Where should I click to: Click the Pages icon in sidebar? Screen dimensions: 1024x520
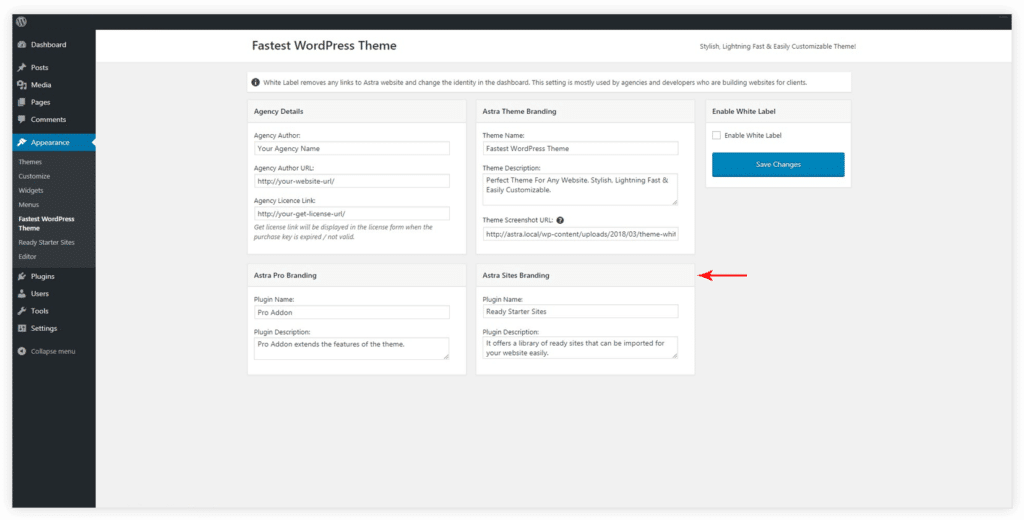[x=22, y=102]
